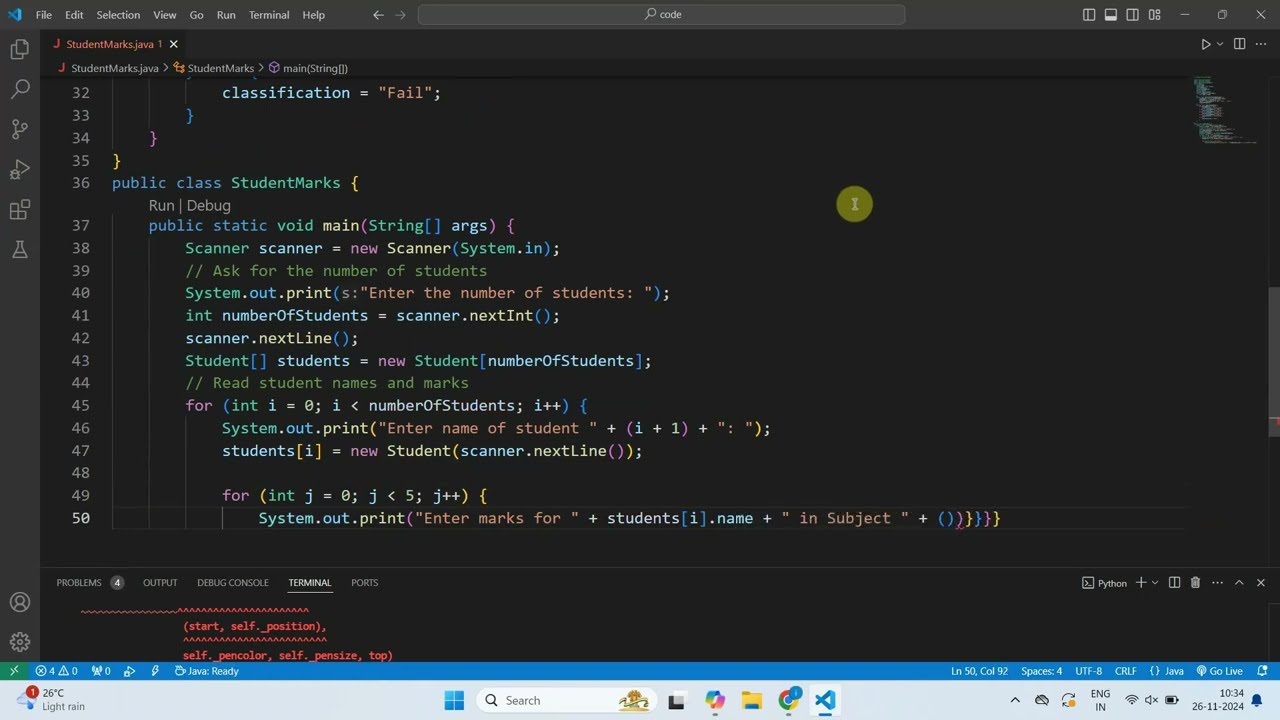Open launch profile dropdown beside new terminal plus
1280x720 pixels.
click(1155, 582)
